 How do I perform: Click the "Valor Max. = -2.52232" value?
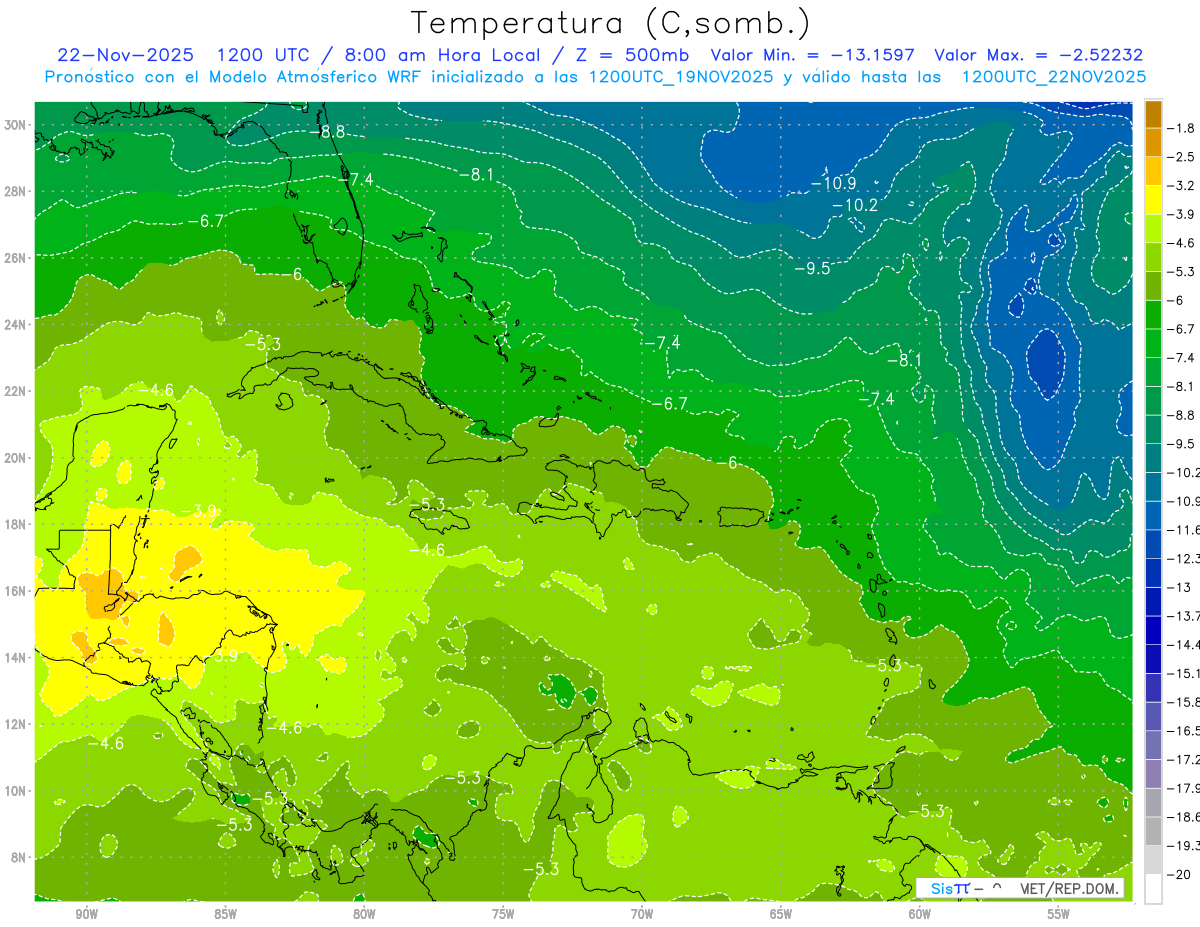pyautogui.click(x=1038, y=55)
